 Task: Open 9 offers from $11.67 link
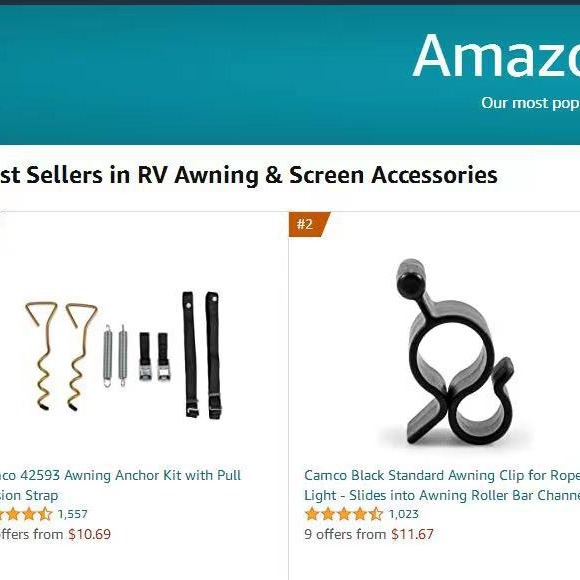click(x=369, y=534)
